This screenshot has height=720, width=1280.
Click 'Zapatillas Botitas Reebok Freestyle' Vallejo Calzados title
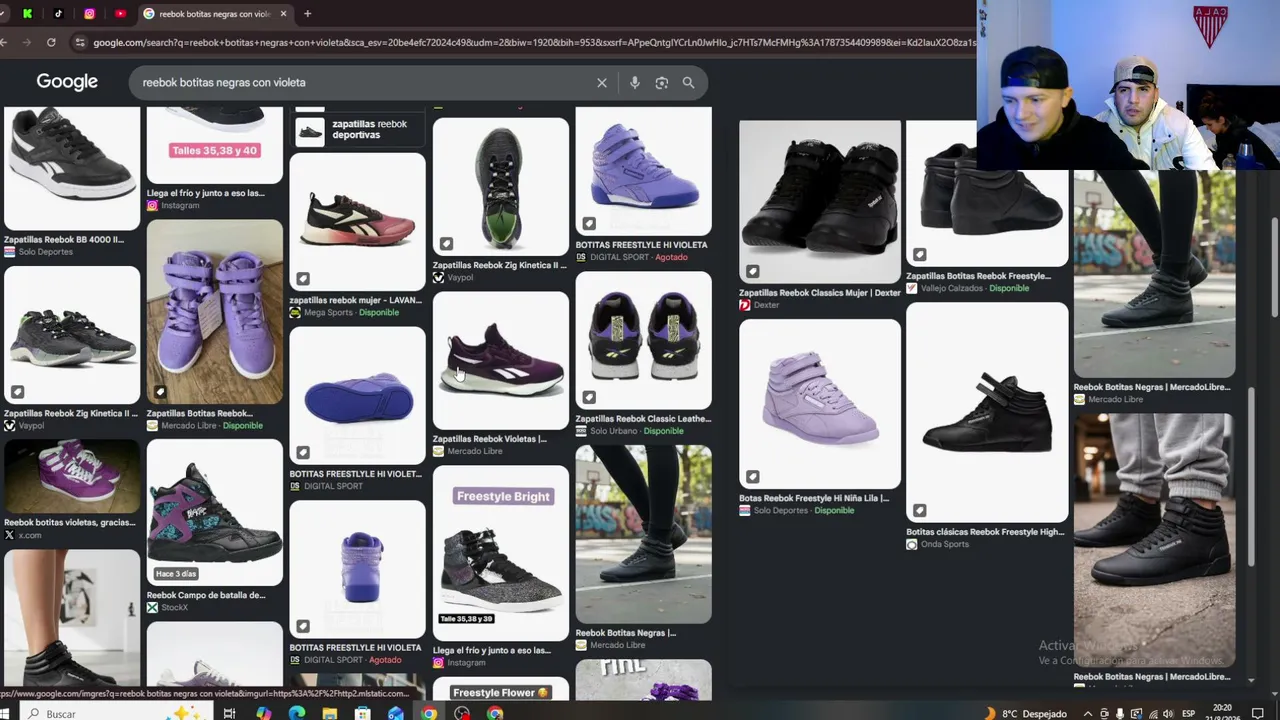978,276
